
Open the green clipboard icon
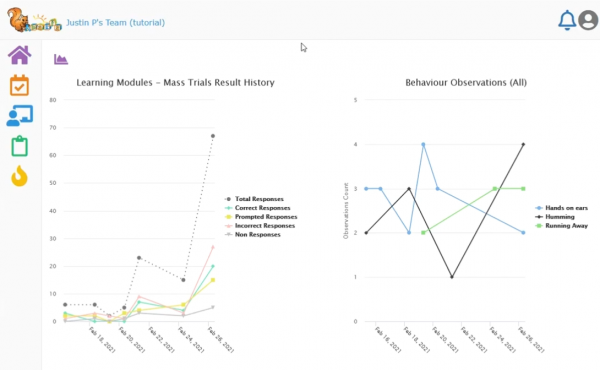(20, 146)
